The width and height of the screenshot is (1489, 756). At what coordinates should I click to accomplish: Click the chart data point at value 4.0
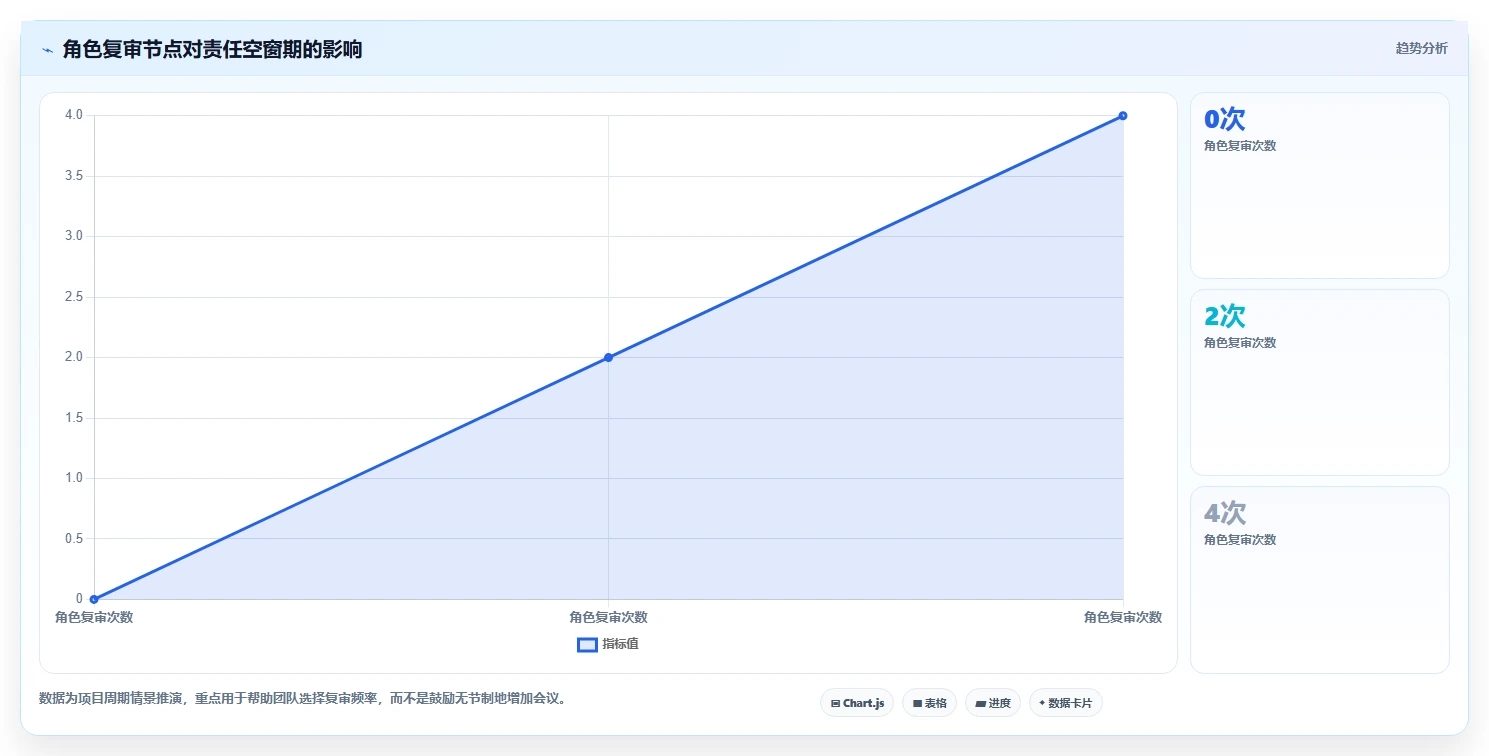[x=1123, y=116]
